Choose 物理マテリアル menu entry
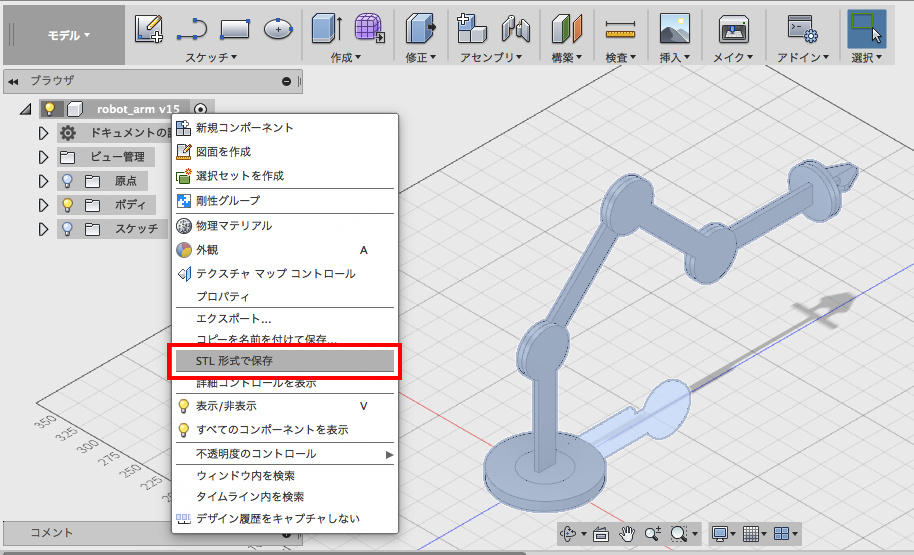Screen dimensions: 914x555 (285, 226)
